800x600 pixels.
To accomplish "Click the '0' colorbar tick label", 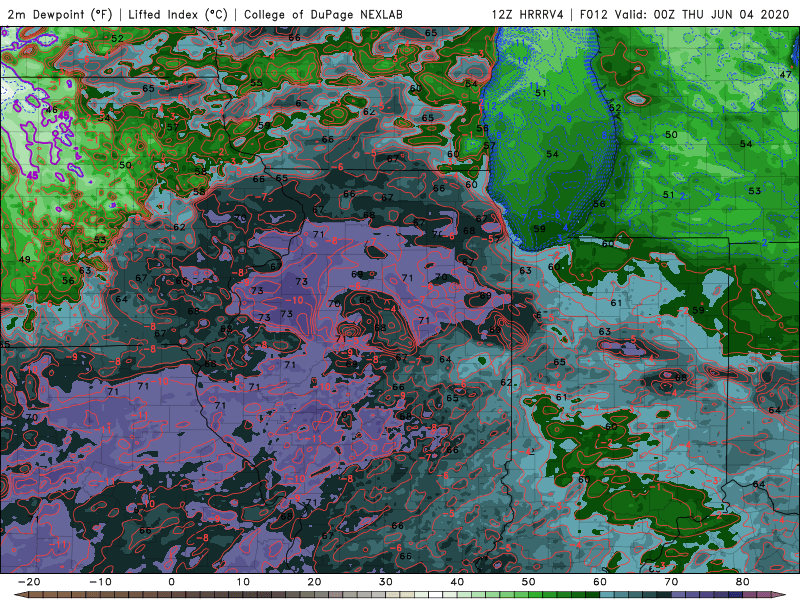I will [171, 582].
